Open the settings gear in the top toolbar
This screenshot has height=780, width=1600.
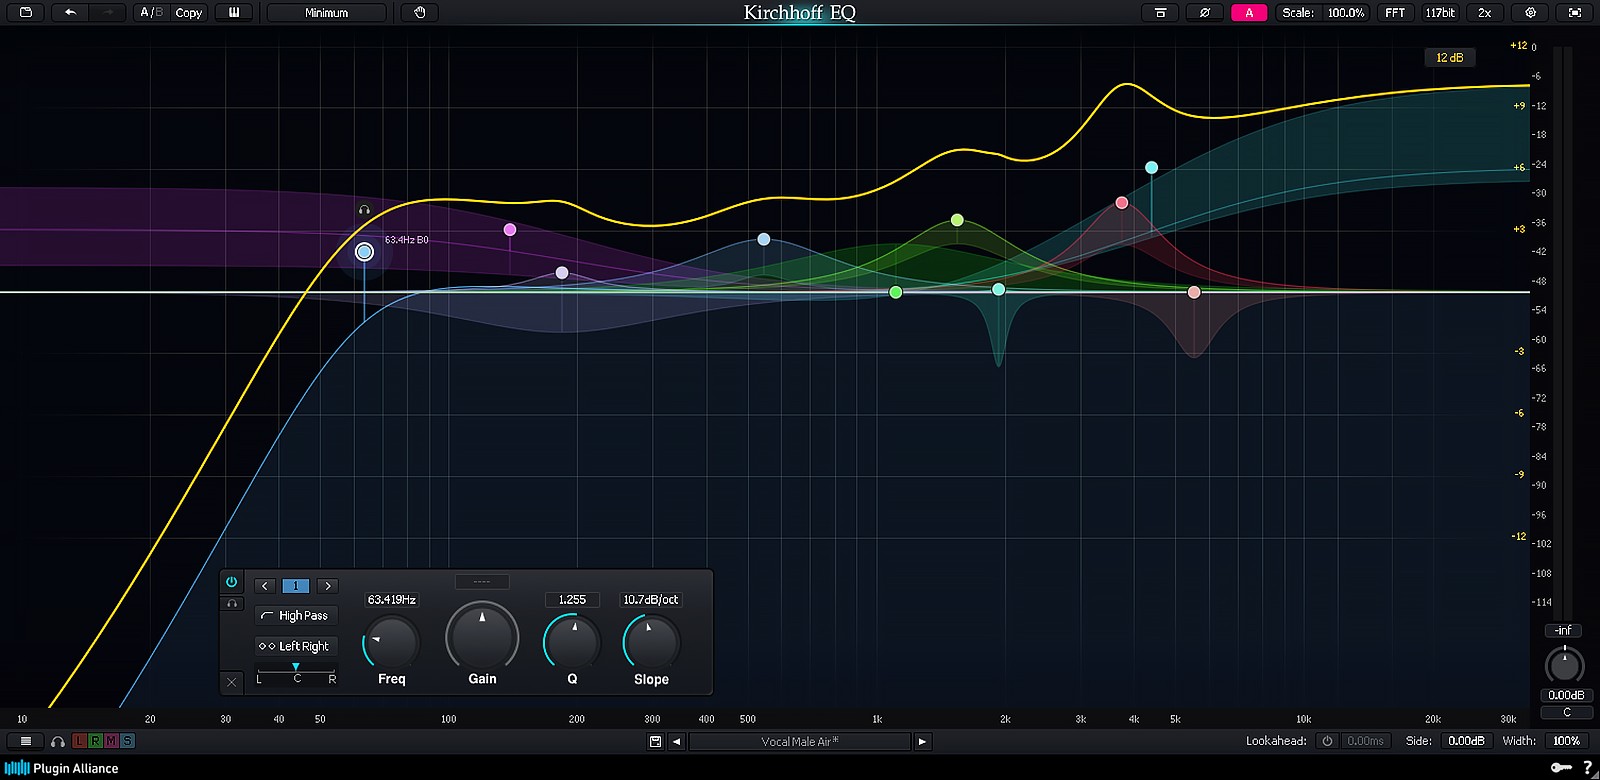[x=1530, y=13]
